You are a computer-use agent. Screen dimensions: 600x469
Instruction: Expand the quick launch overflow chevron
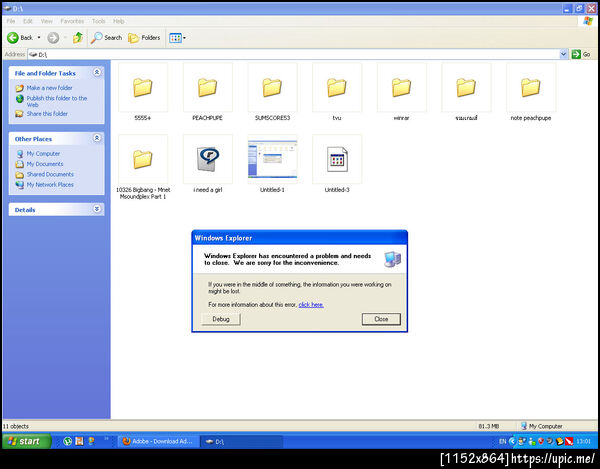(x=106, y=439)
